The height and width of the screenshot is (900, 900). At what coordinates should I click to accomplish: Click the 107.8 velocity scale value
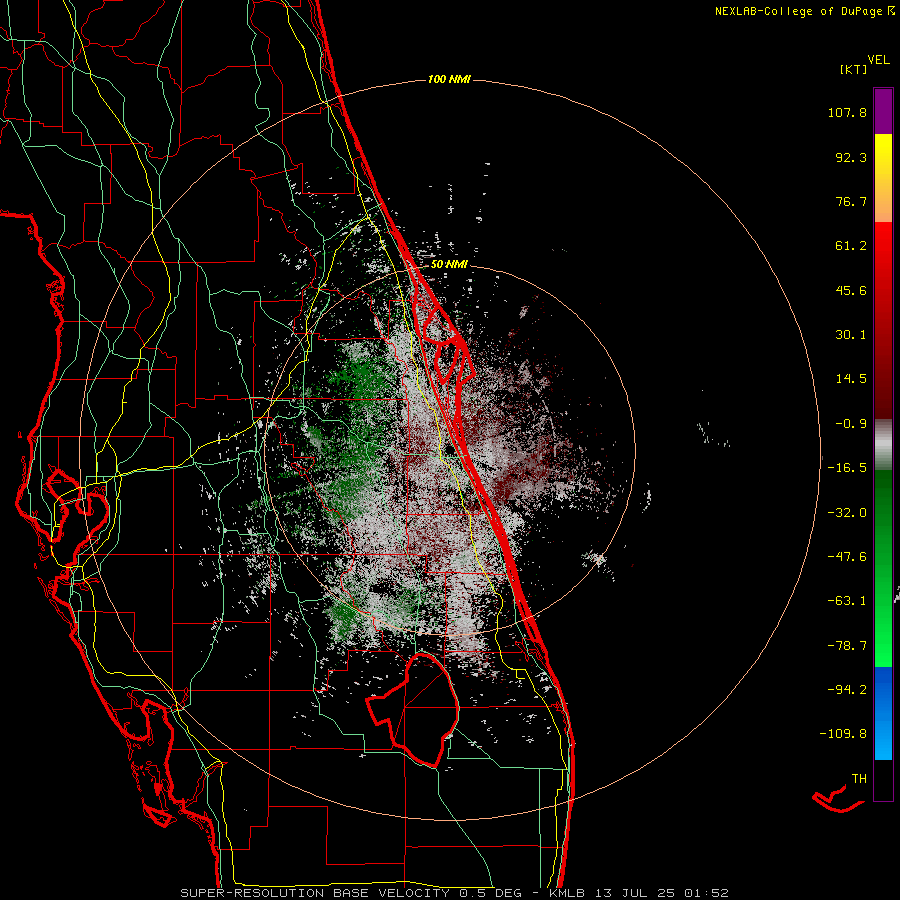847,112
